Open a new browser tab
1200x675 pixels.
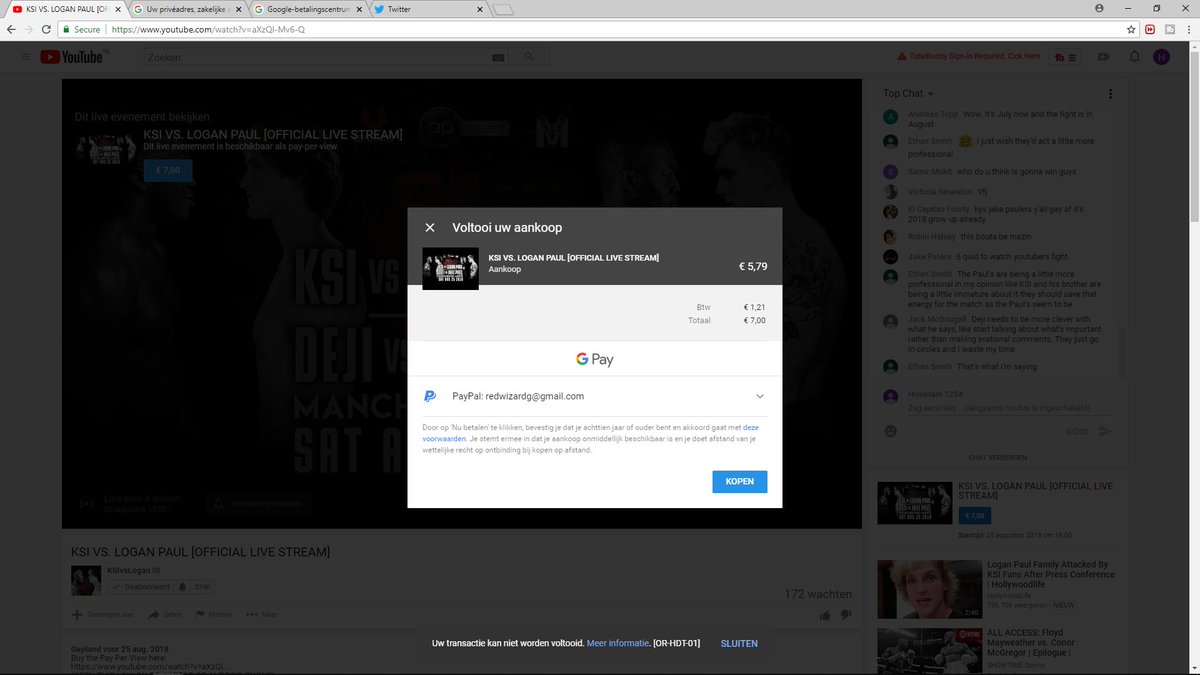503,9
